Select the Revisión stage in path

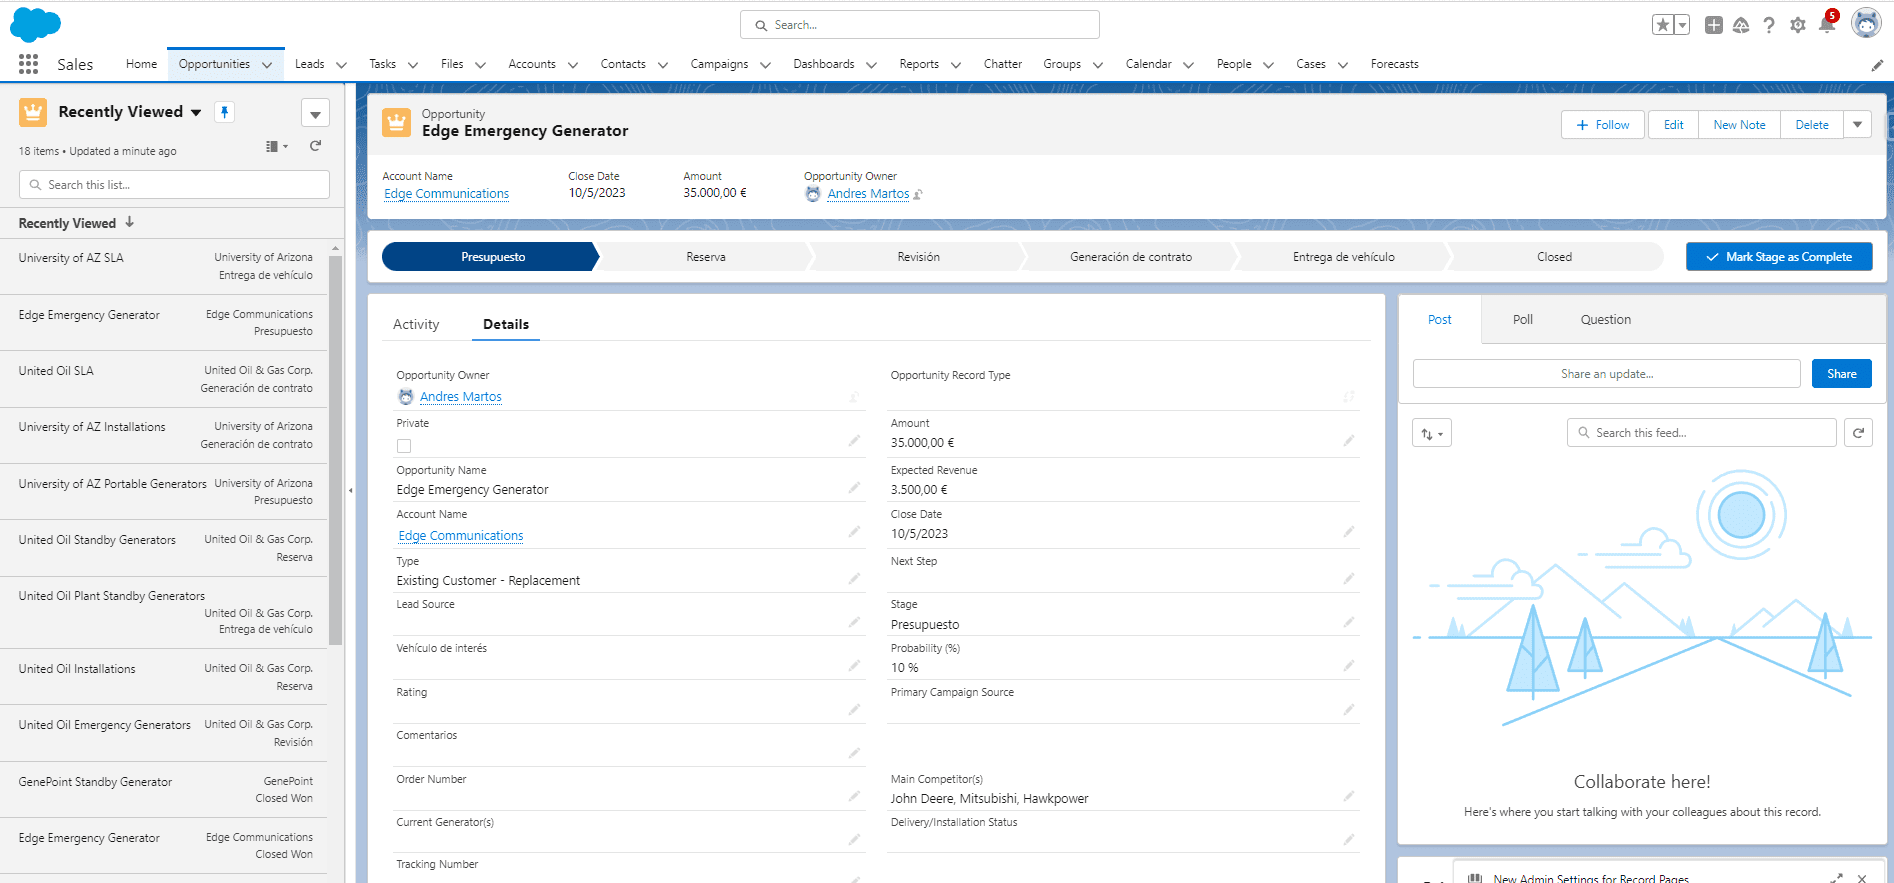pyautogui.click(x=918, y=257)
